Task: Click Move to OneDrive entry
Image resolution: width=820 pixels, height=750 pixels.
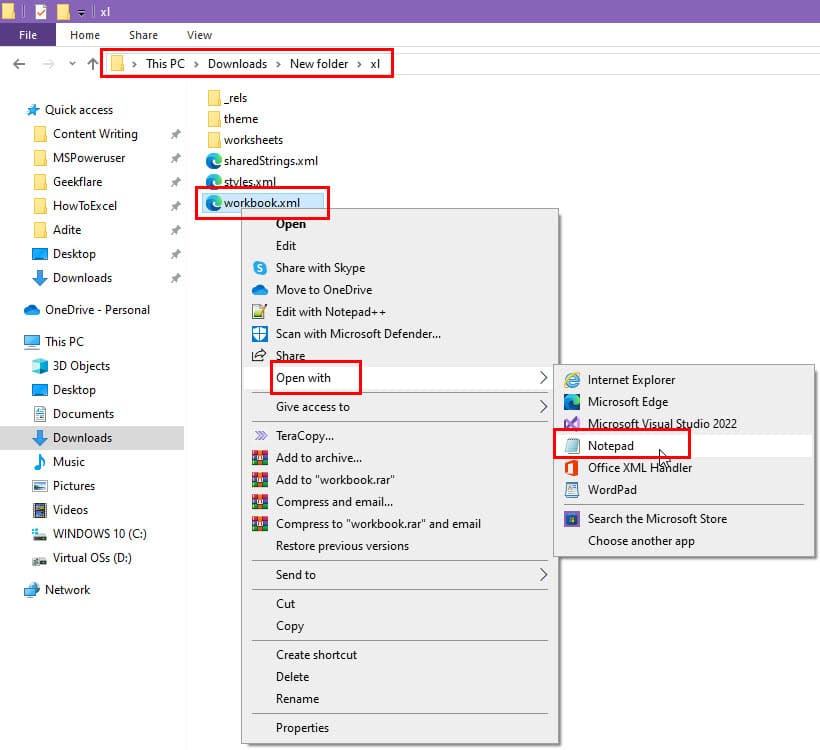Action: 324,290
